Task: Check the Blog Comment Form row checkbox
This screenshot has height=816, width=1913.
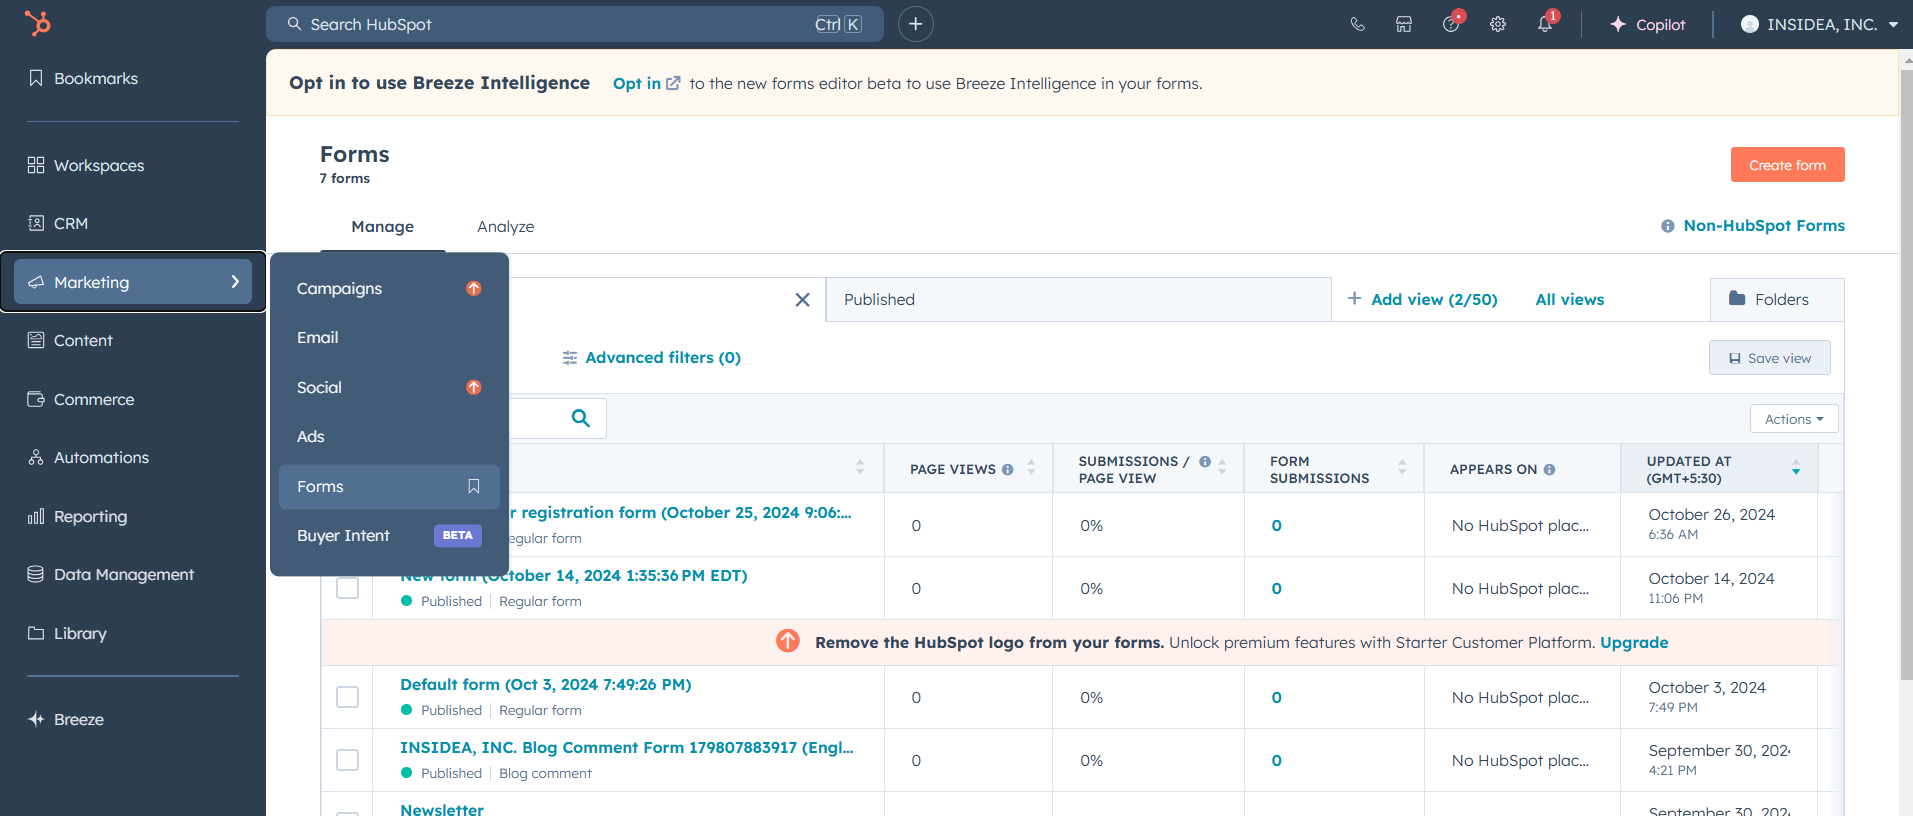Action: pos(347,760)
